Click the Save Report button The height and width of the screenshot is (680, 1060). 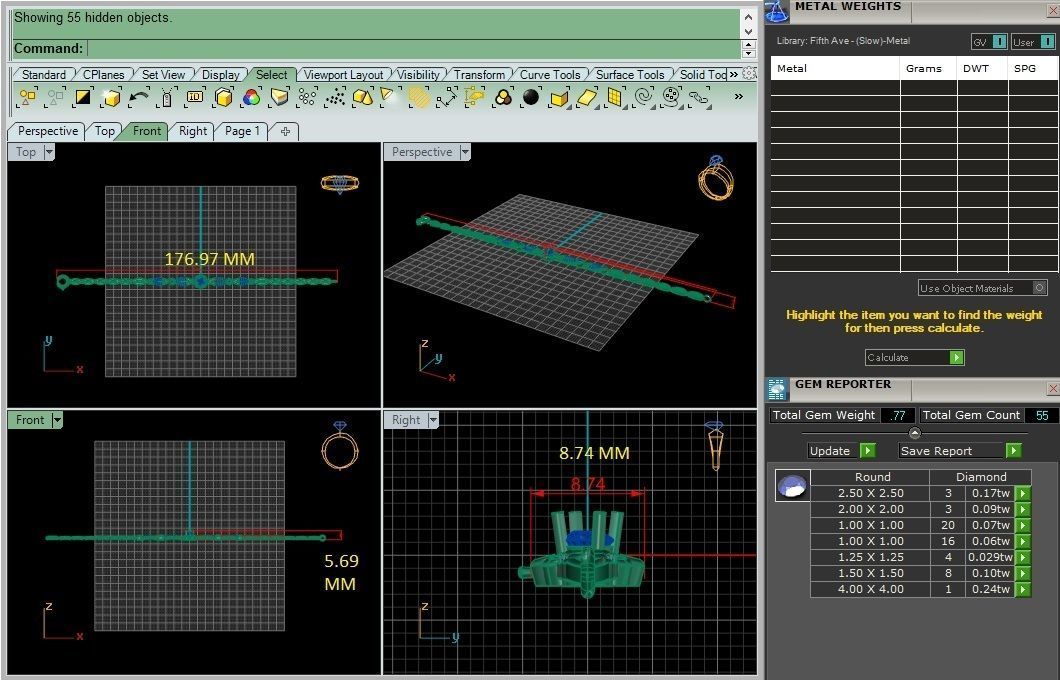coord(960,451)
